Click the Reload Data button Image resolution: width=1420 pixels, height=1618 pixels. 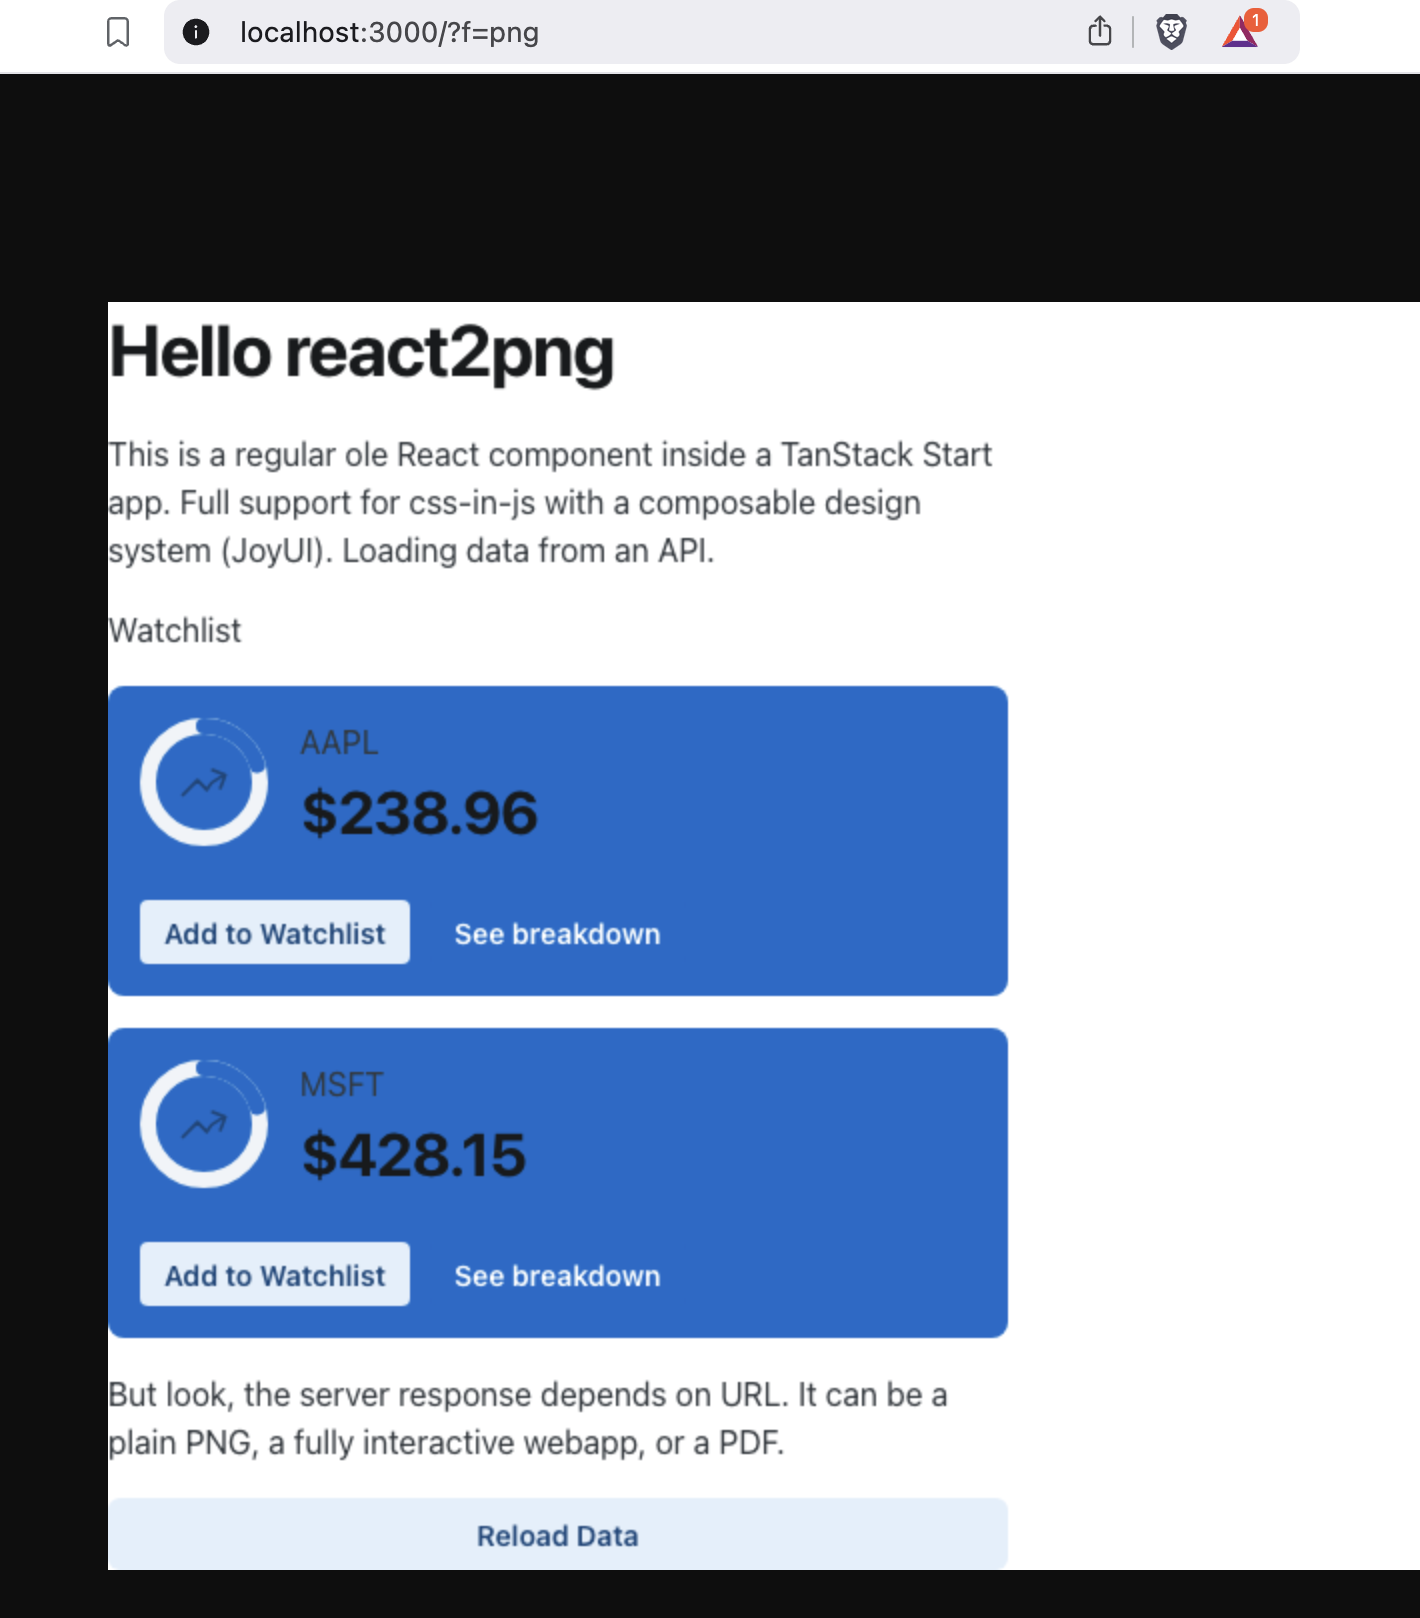pyautogui.click(x=558, y=1534)
